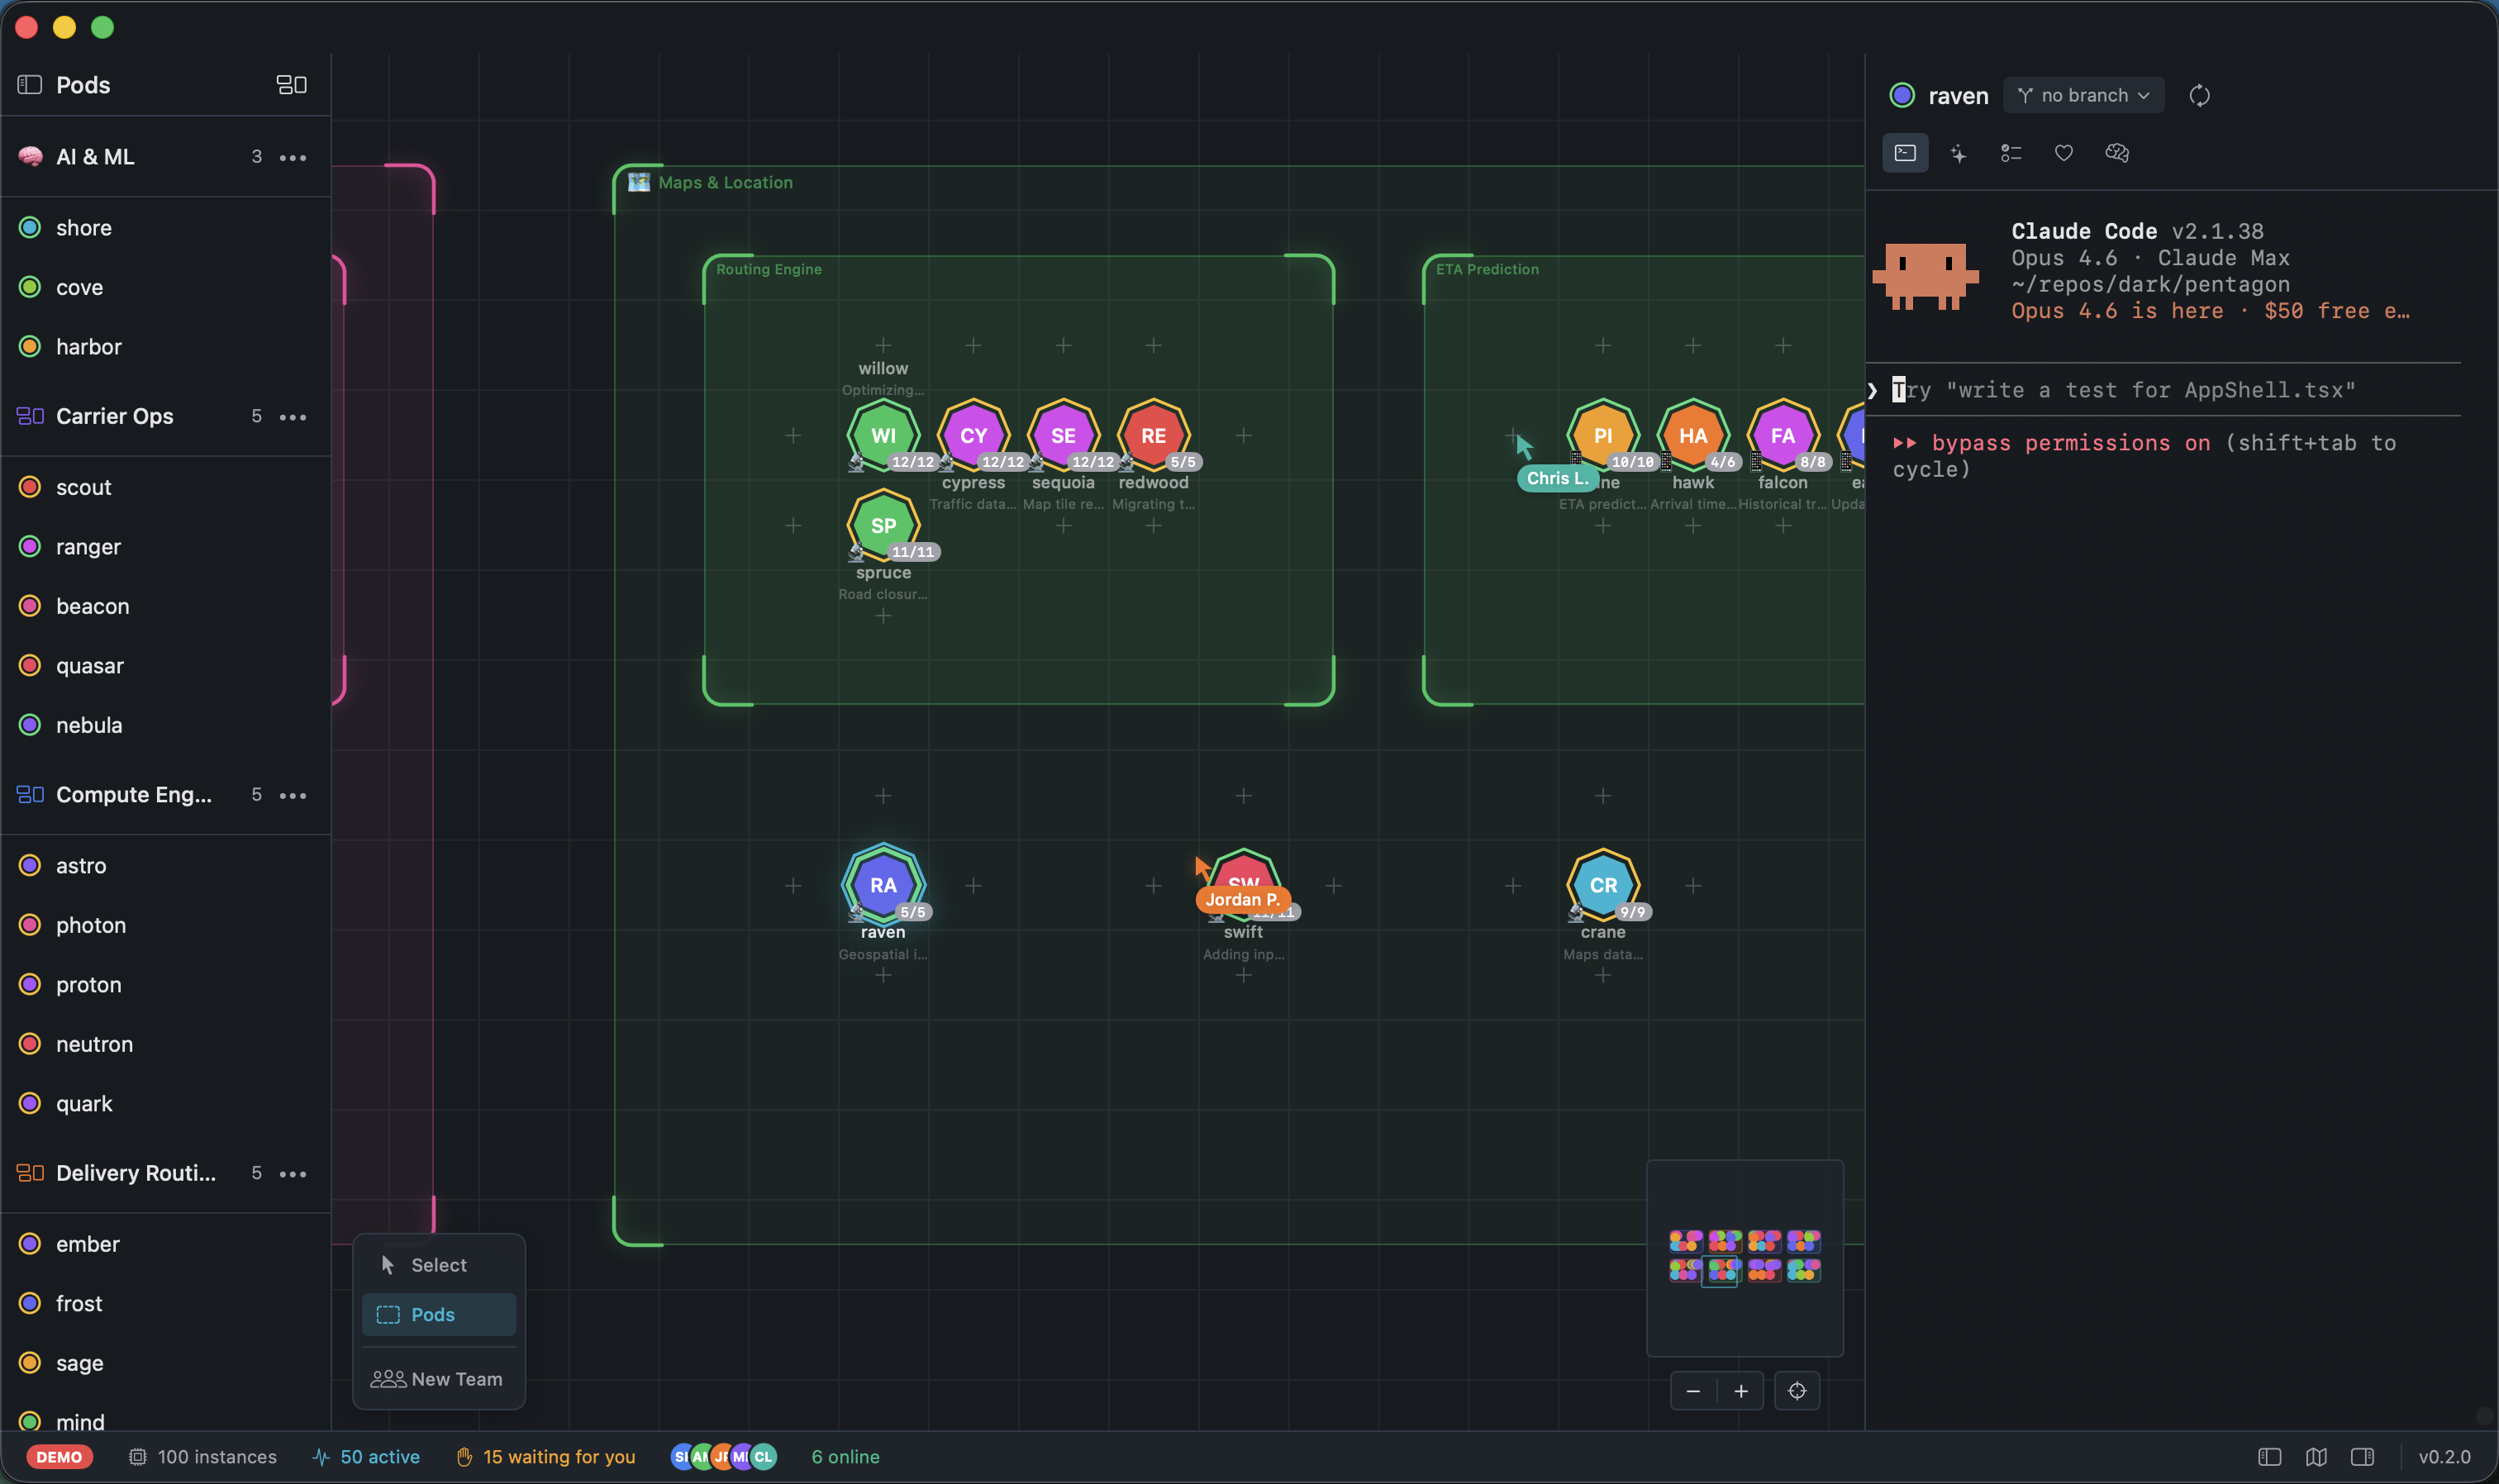This screenshot has width=2499, height=1484.
Task: Click the zoom out minus control near the minimap
Action: click(1692, 1390)
